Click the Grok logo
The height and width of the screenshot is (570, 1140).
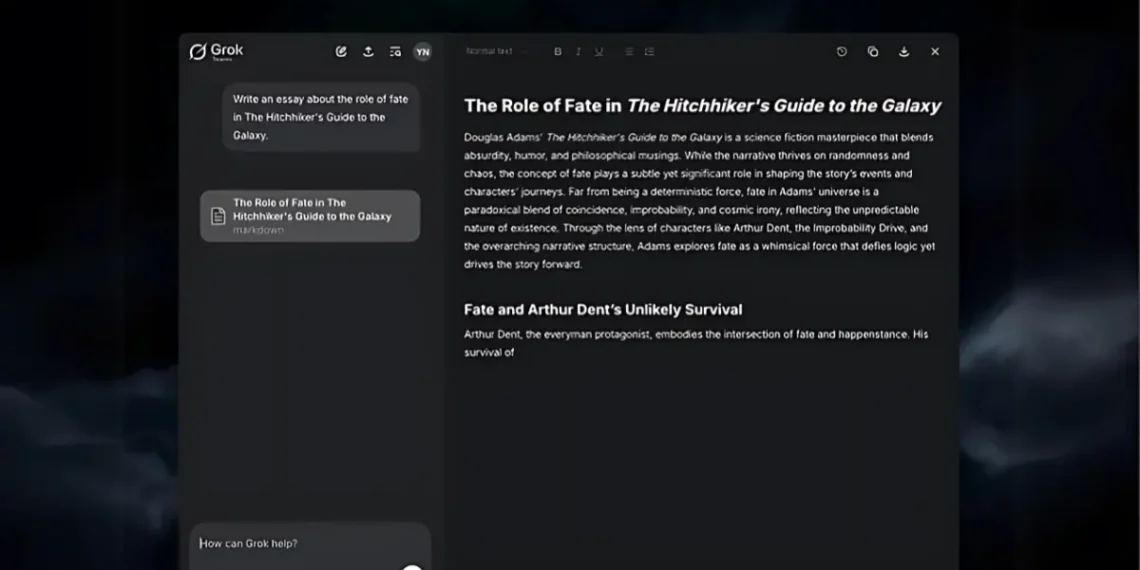point(217,51)
